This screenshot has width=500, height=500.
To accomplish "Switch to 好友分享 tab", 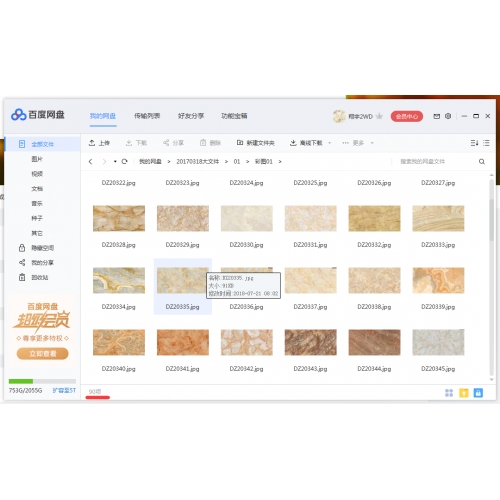I will (191, 116).
